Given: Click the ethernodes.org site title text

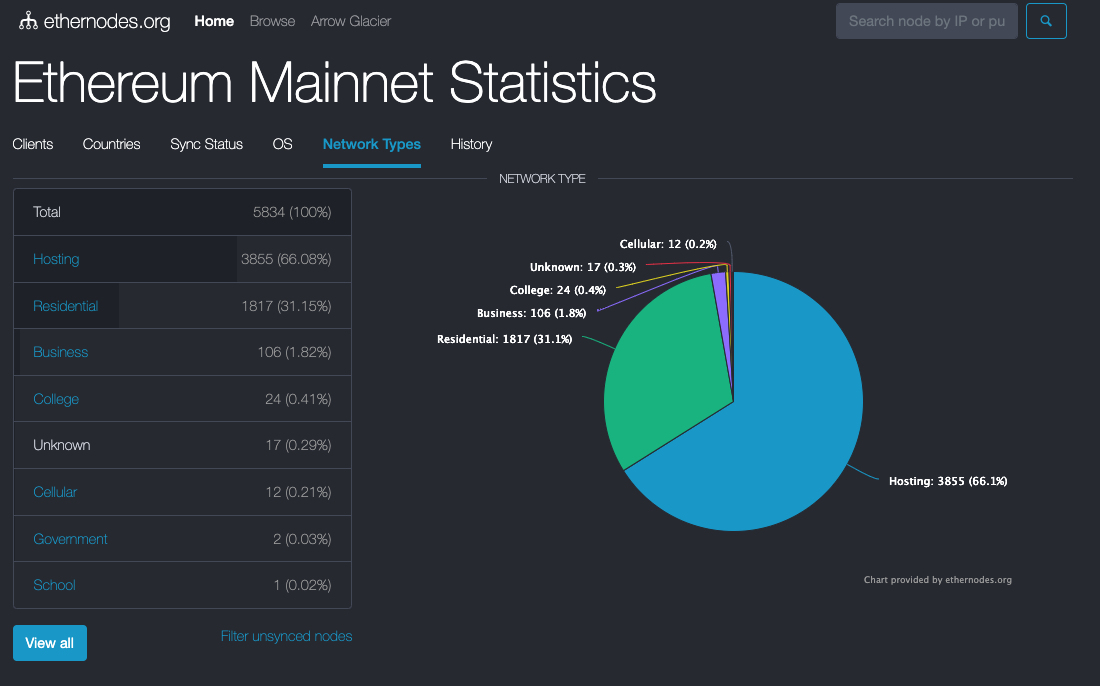Looking at the screenshot, I should (x=107, y=21).
